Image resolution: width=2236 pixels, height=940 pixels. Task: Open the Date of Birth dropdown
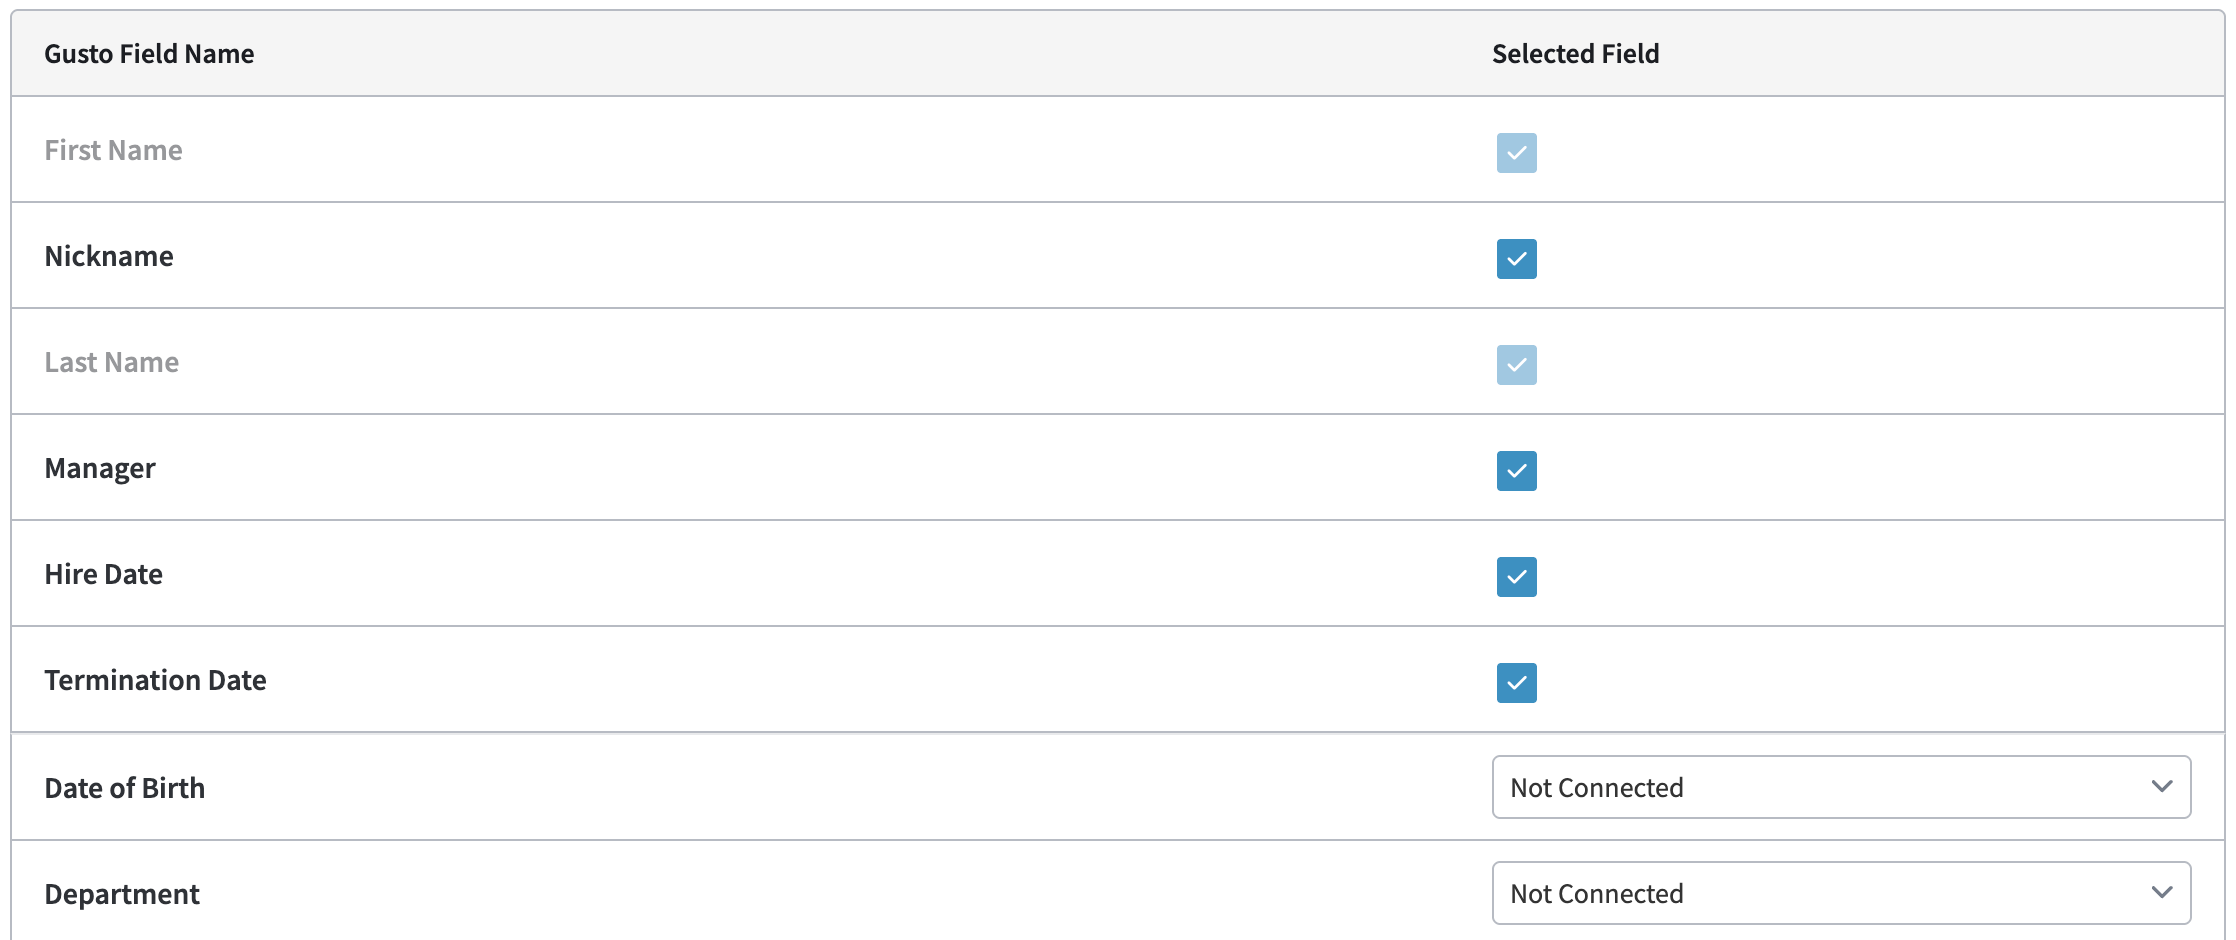click(1840, 787)
